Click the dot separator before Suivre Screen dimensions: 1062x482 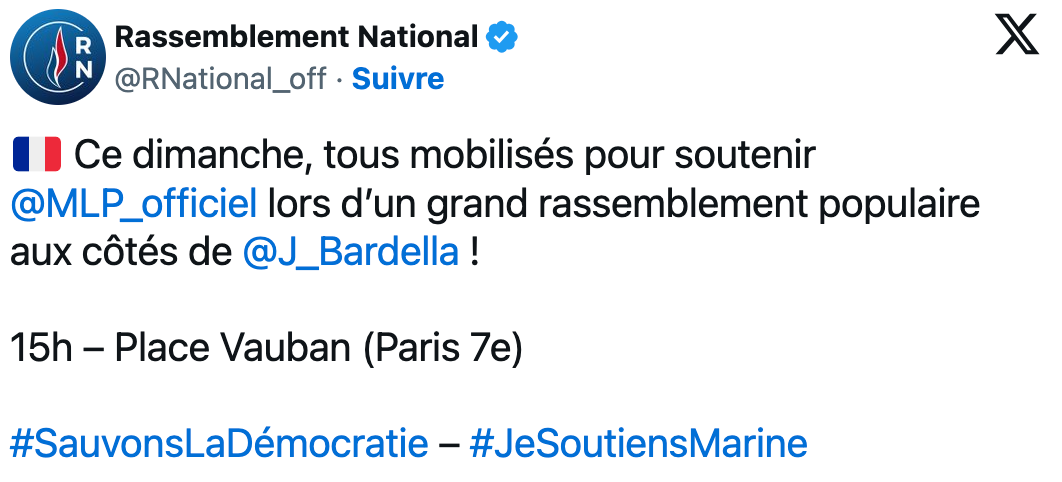[340, 80]
